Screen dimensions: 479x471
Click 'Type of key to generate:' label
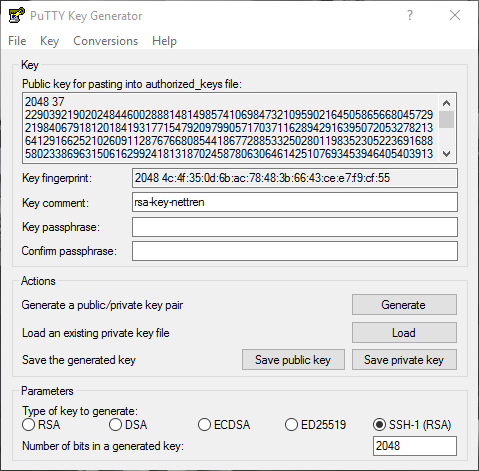point(80,411)
